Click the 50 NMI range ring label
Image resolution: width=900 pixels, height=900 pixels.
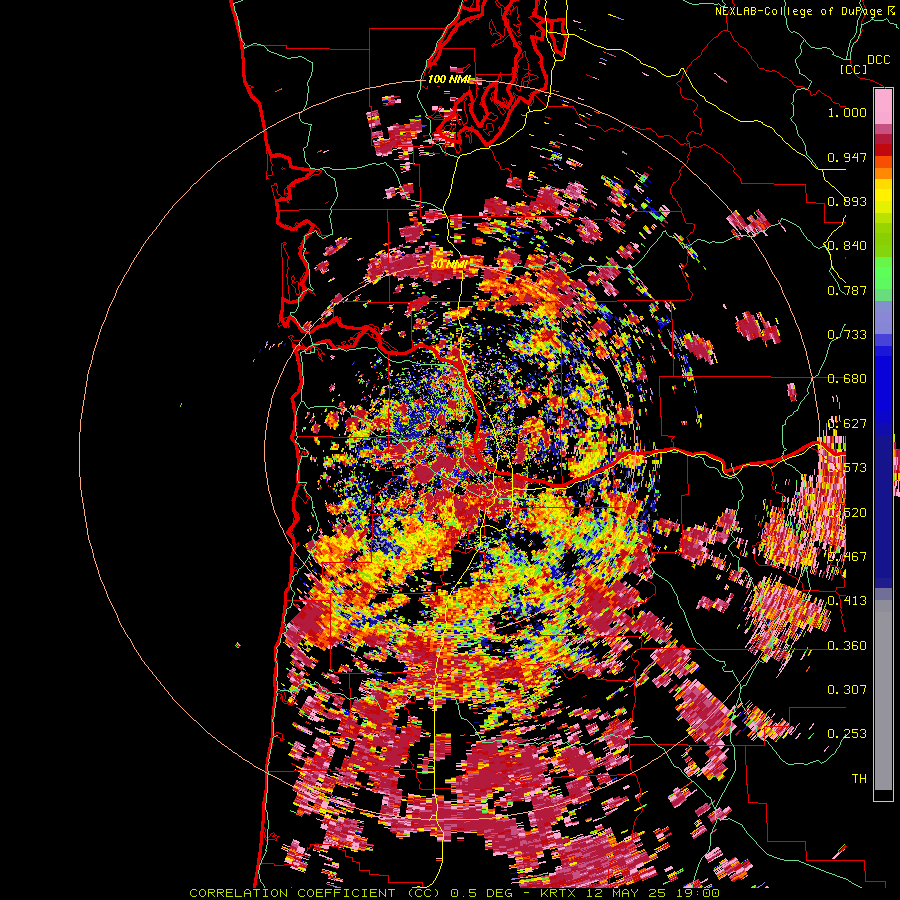click(x=449, y=265)
